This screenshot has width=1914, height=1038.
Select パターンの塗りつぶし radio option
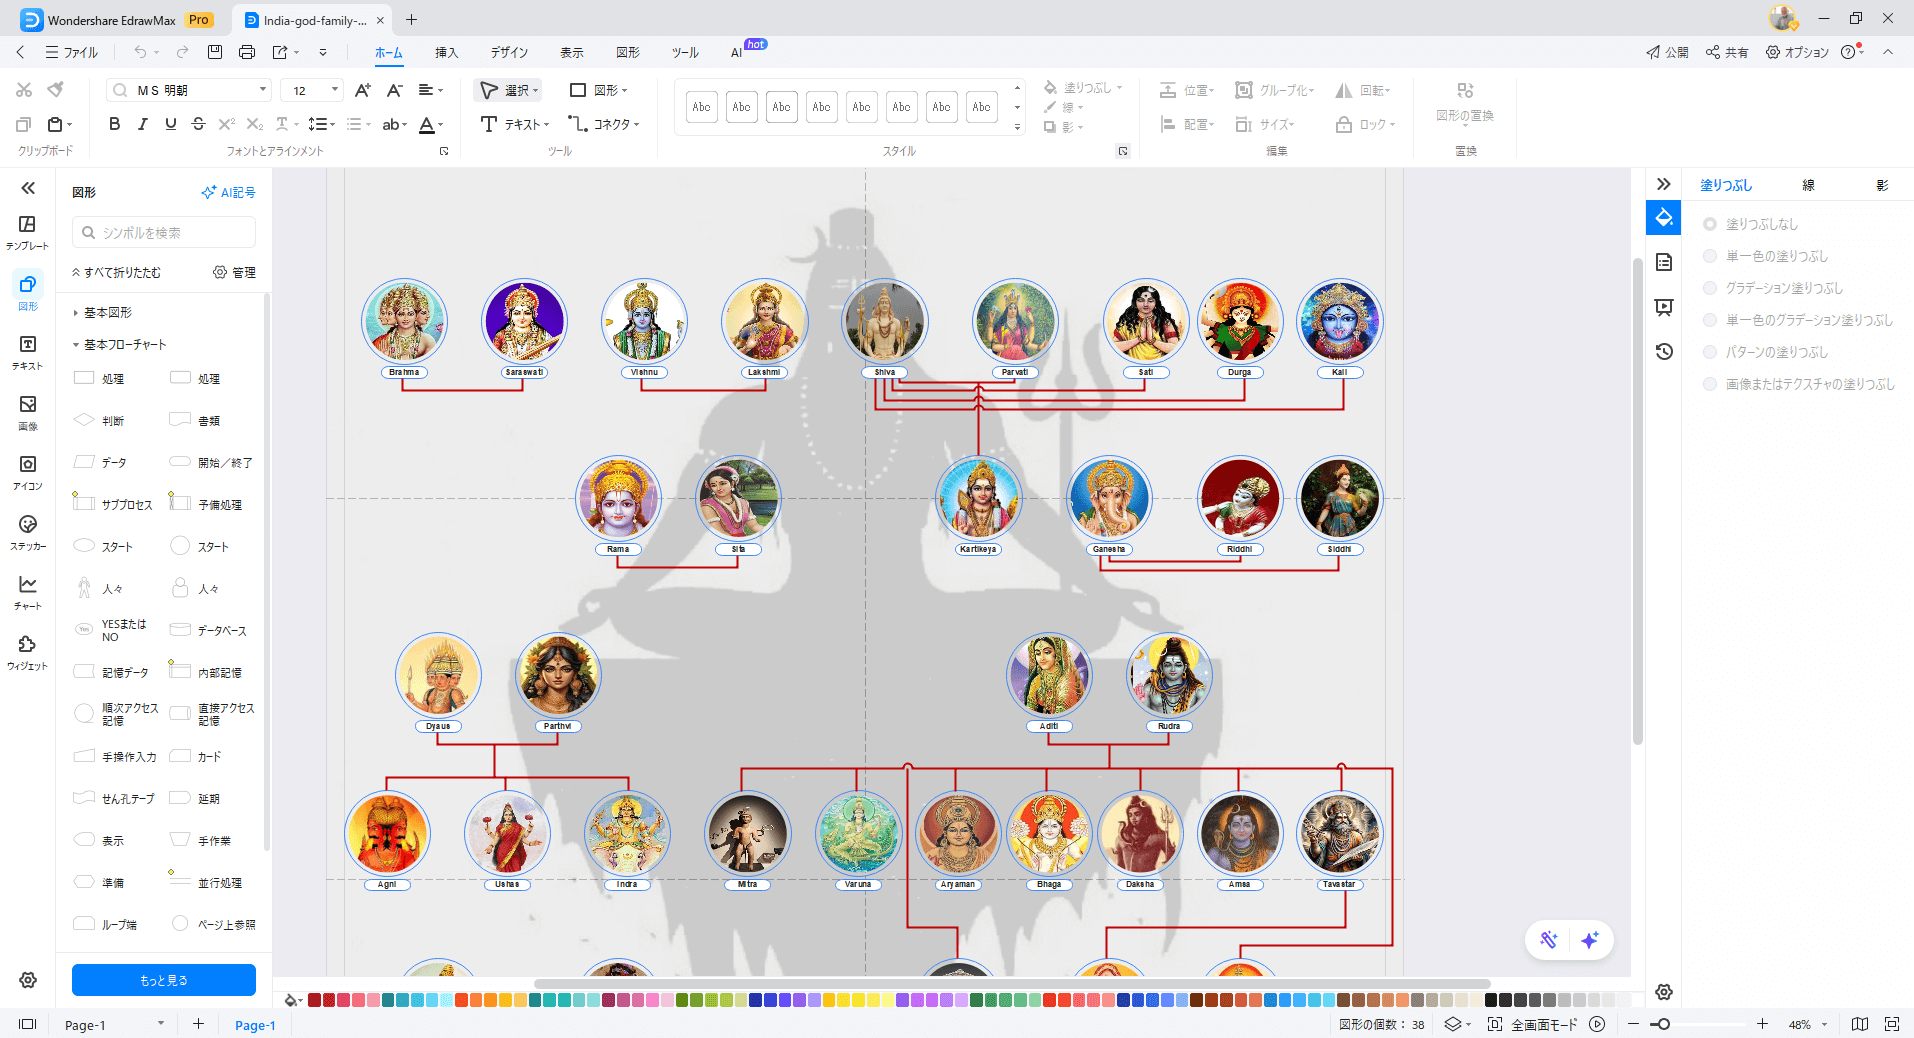1710,352
